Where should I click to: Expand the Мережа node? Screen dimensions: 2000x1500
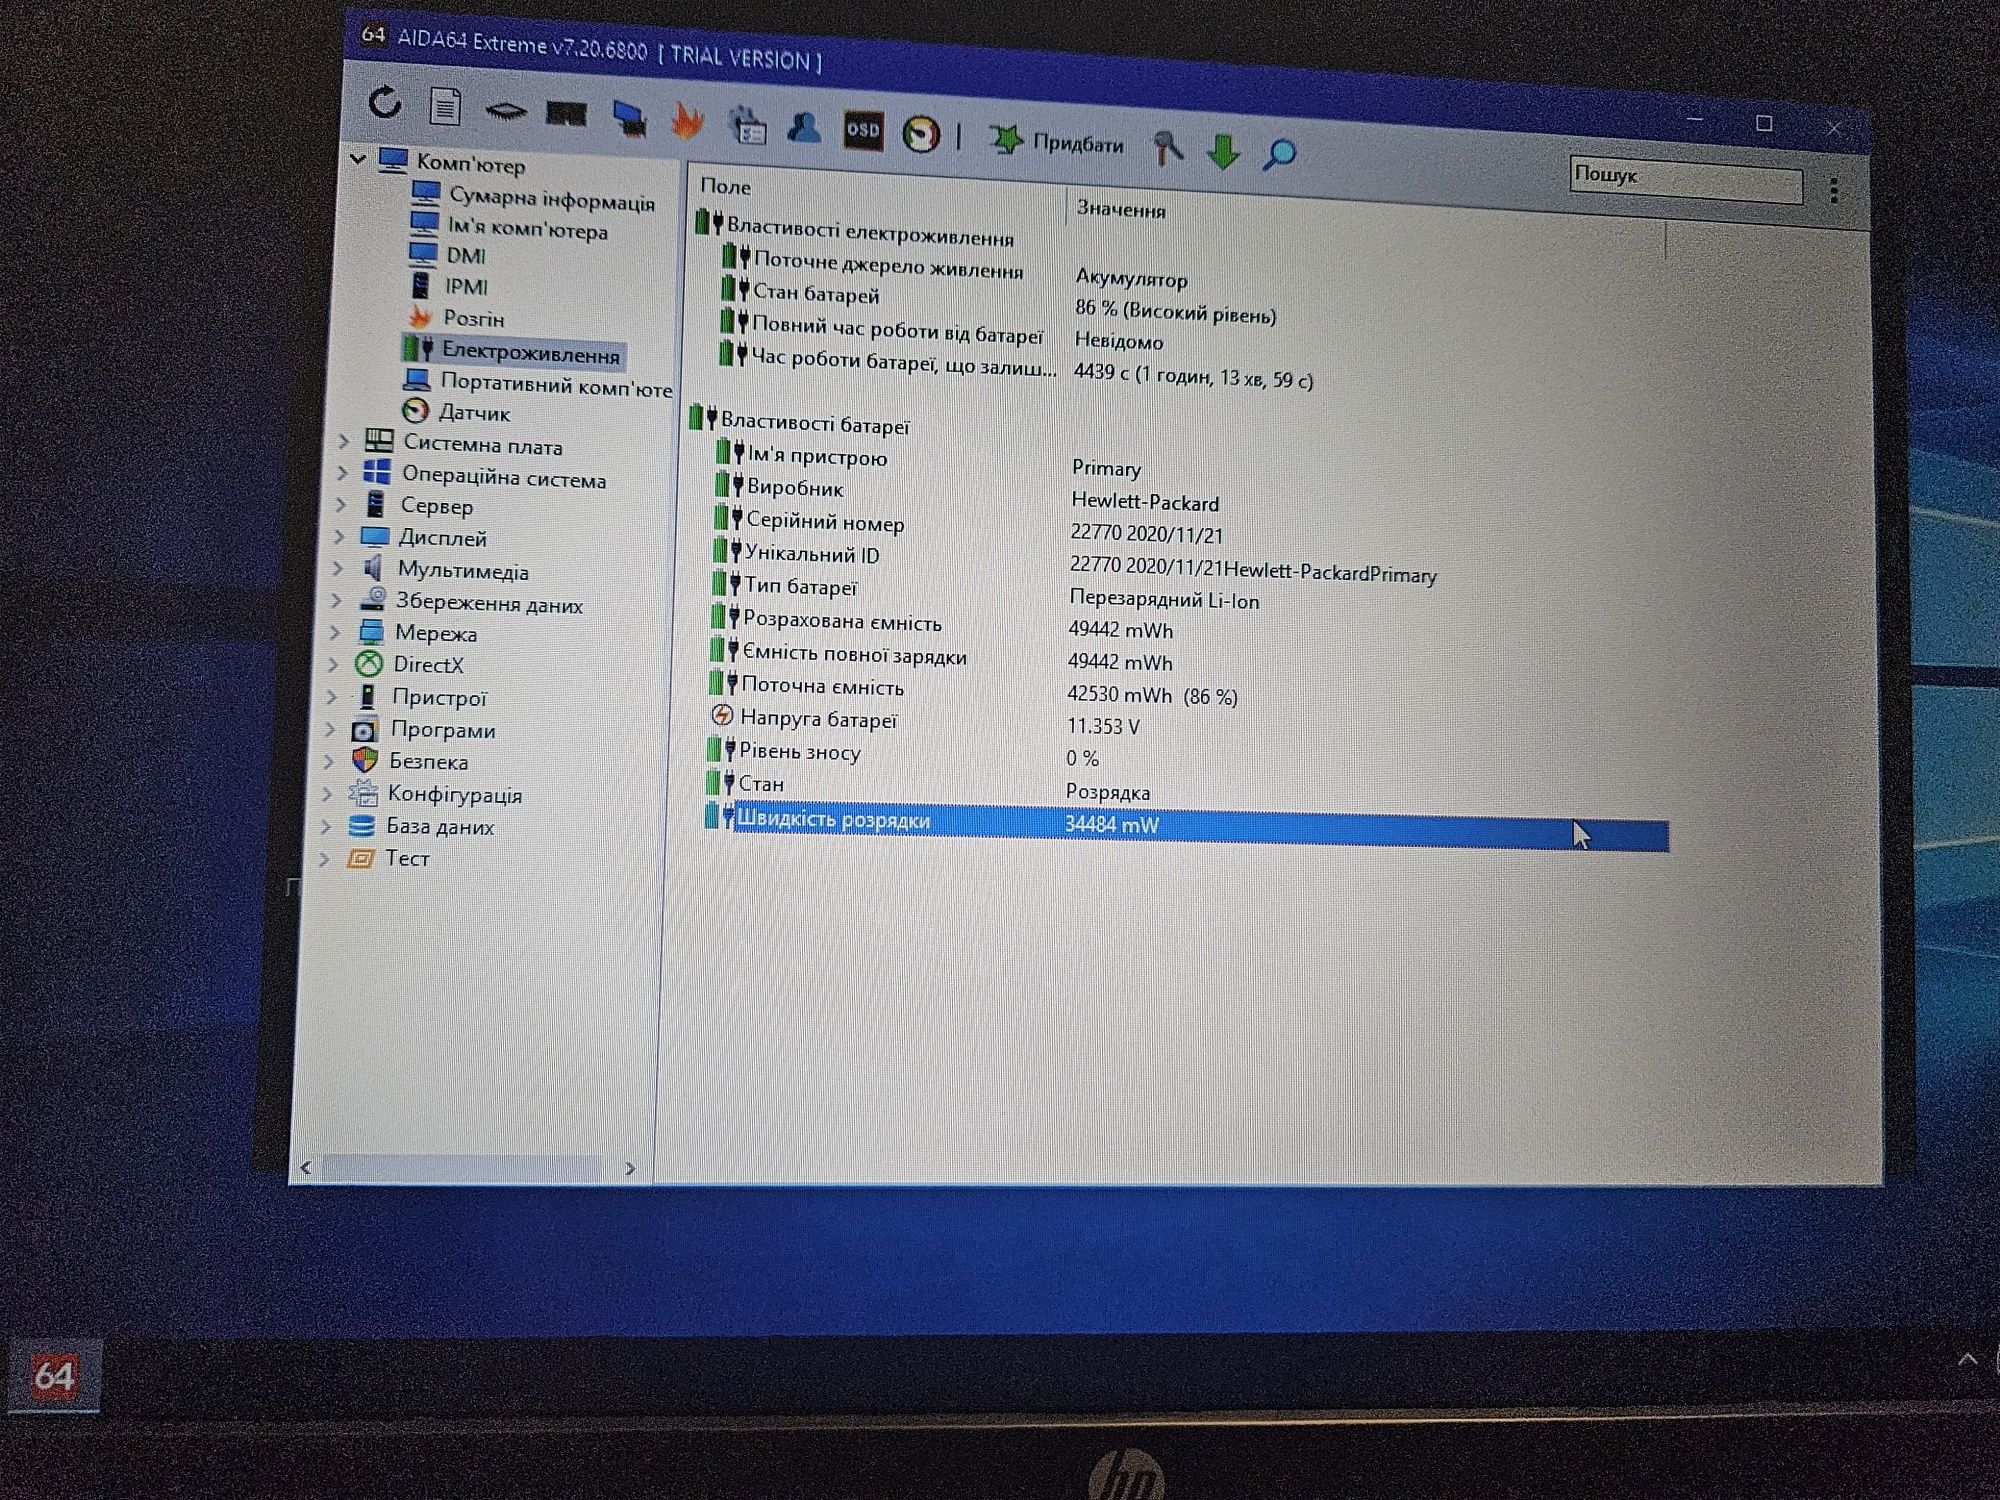tap(335, 632)
